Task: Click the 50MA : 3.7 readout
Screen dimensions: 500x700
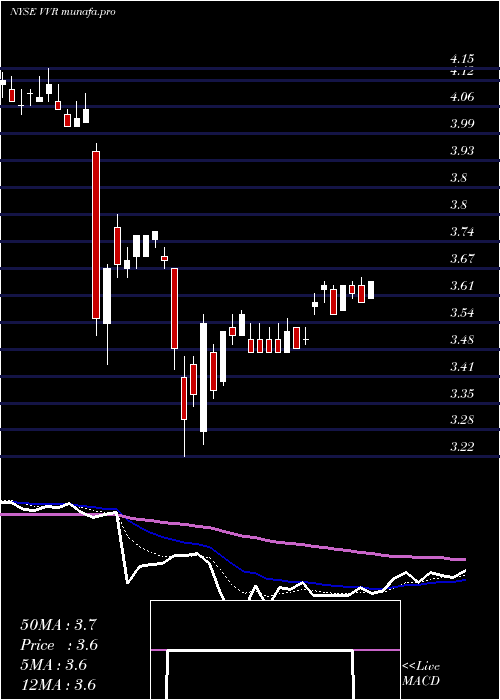Action: [x=58, y=625]
